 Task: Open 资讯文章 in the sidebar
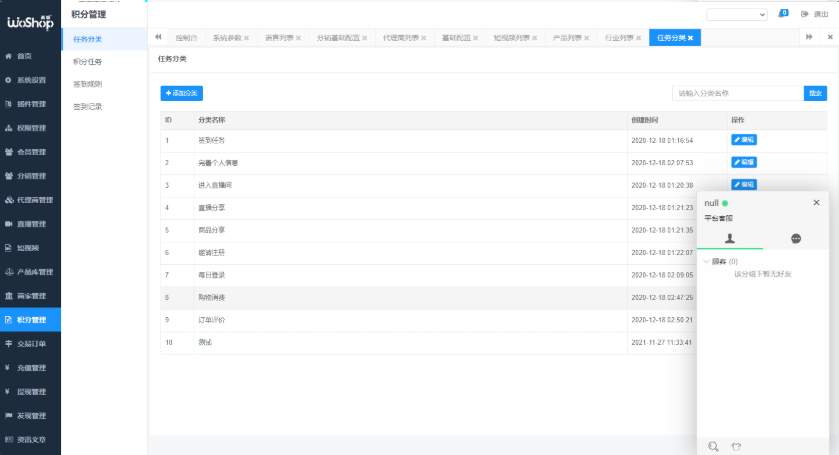click(x=30, y=440)
